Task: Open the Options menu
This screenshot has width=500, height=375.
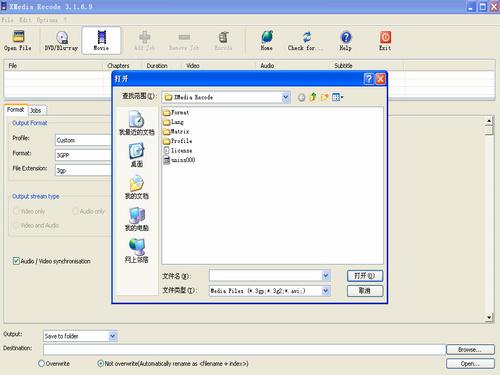Action: tap(47, 20)
